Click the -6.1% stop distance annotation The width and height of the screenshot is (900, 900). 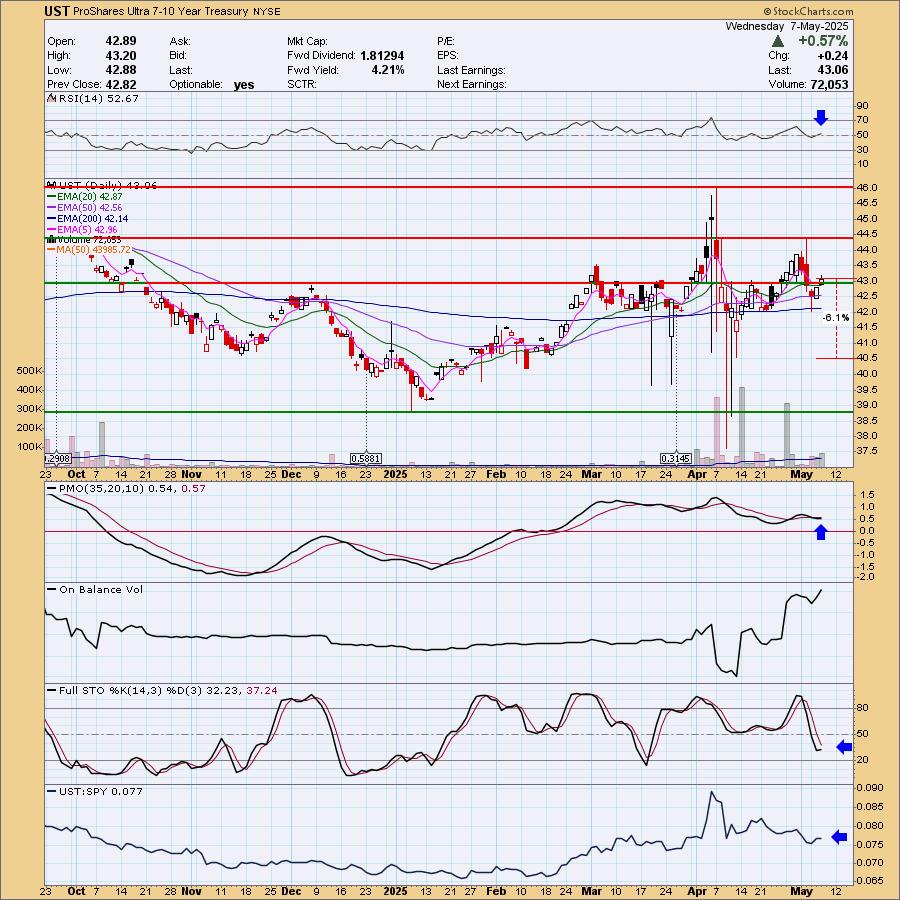[x=836, y=317]
